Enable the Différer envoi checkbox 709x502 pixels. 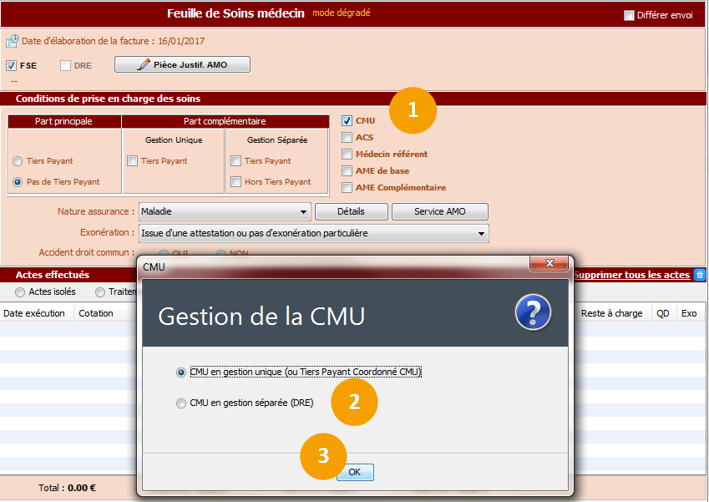pyautogui.click(x=629, y=15)
